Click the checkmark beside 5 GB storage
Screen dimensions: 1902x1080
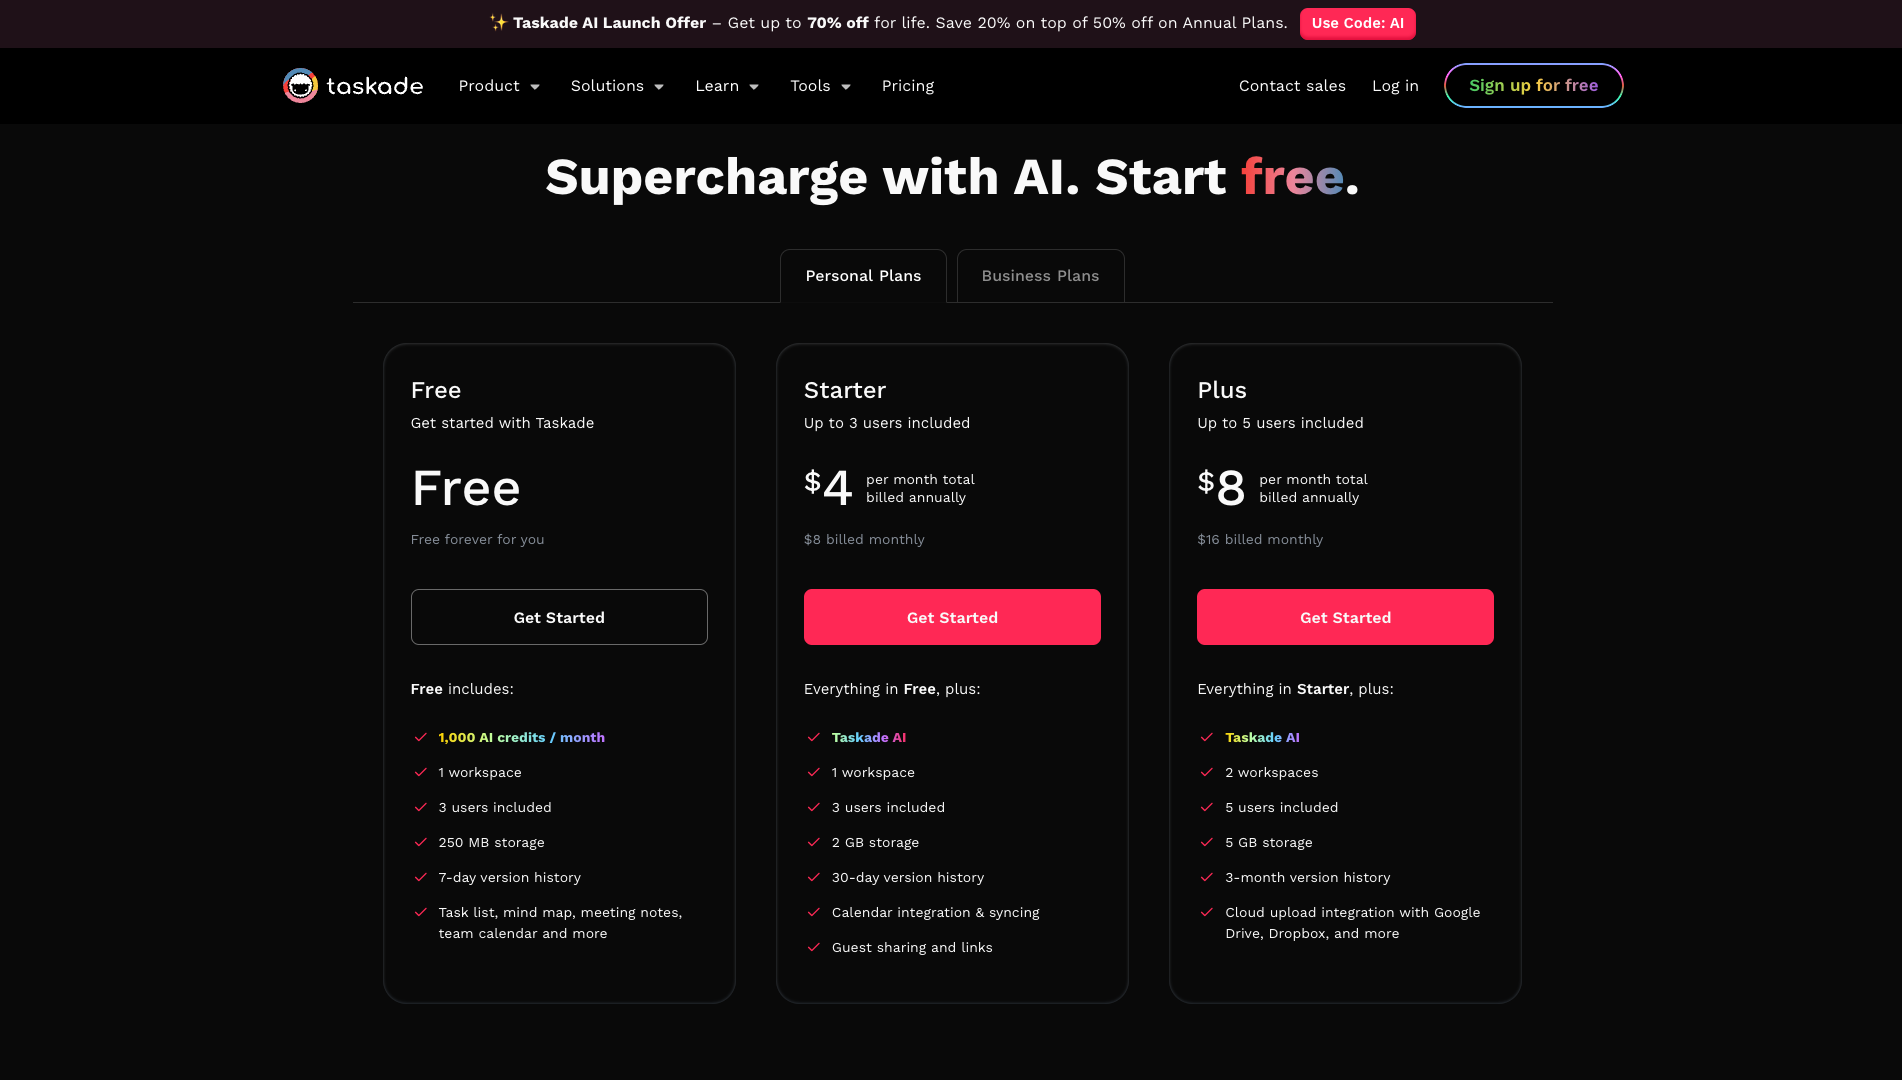(1207, 843)
